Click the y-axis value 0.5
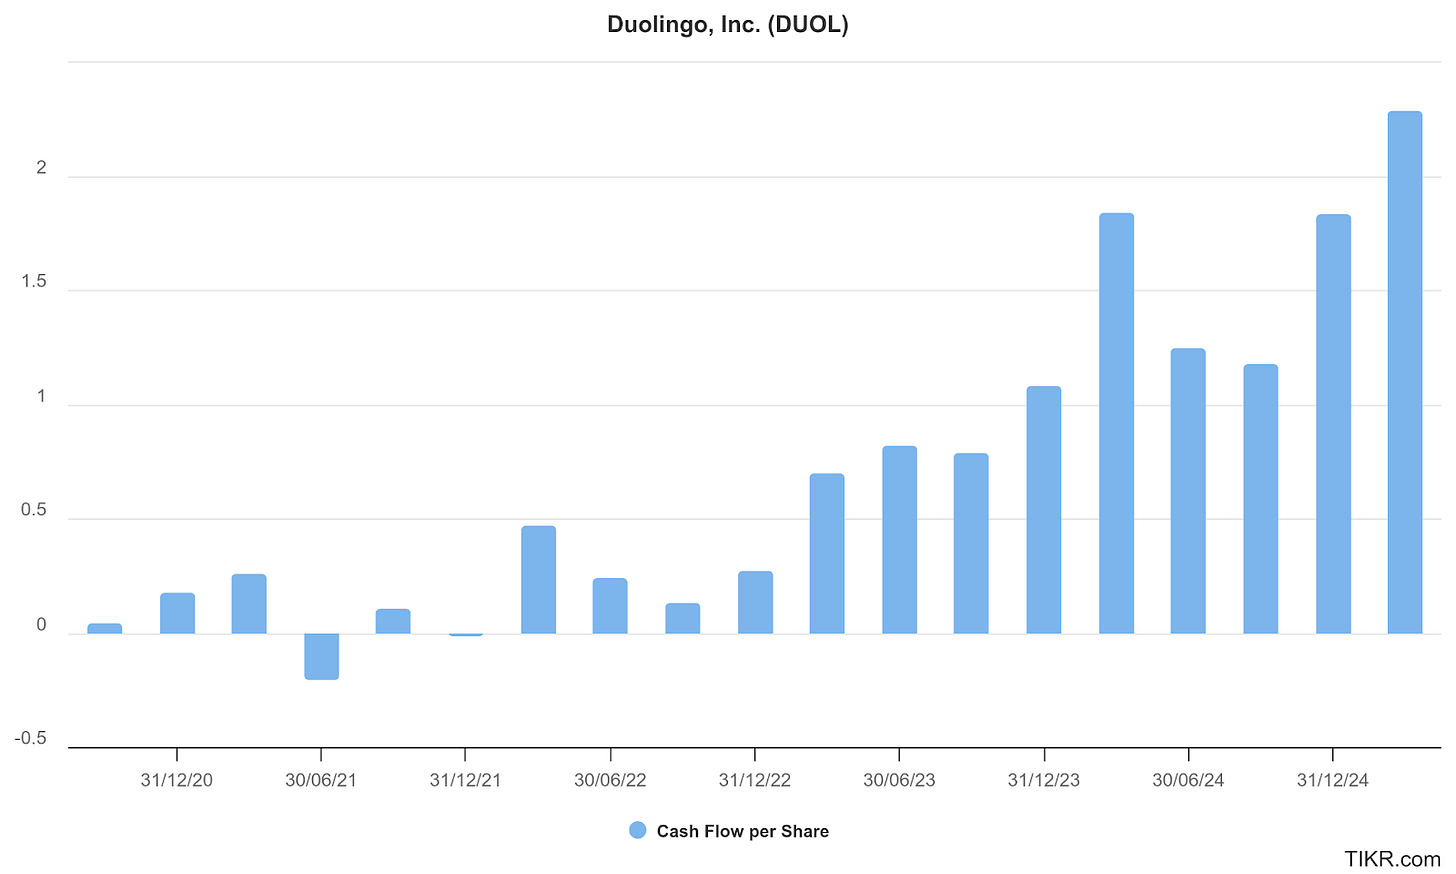This screenshot has height=874, width=1456. 34,511
